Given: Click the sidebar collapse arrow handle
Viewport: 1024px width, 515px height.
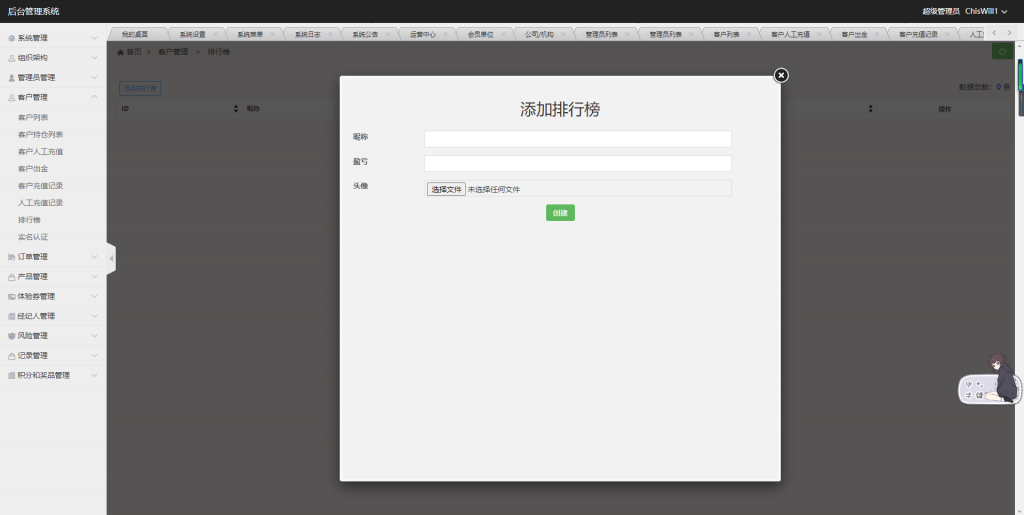Looking at the screenshot, I should pyautogui.click(x=111, y=258).
